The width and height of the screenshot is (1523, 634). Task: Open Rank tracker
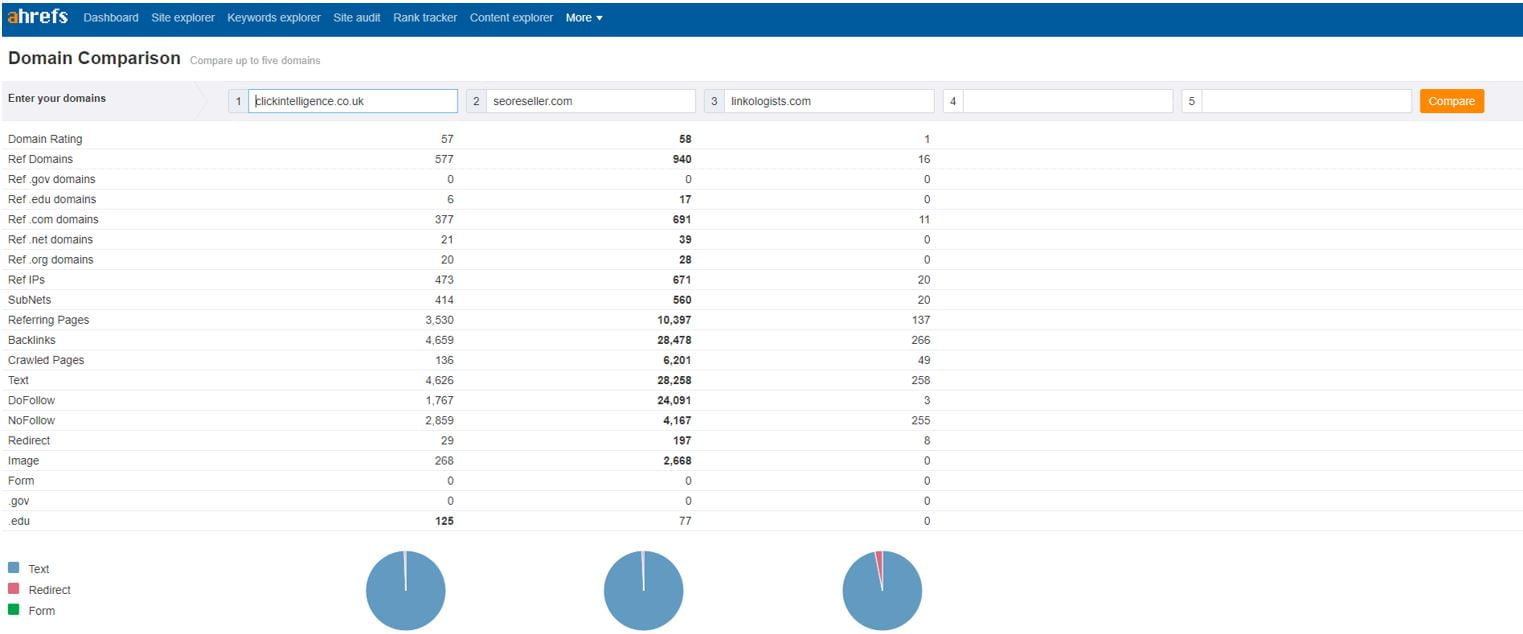(x=425, y=18)
